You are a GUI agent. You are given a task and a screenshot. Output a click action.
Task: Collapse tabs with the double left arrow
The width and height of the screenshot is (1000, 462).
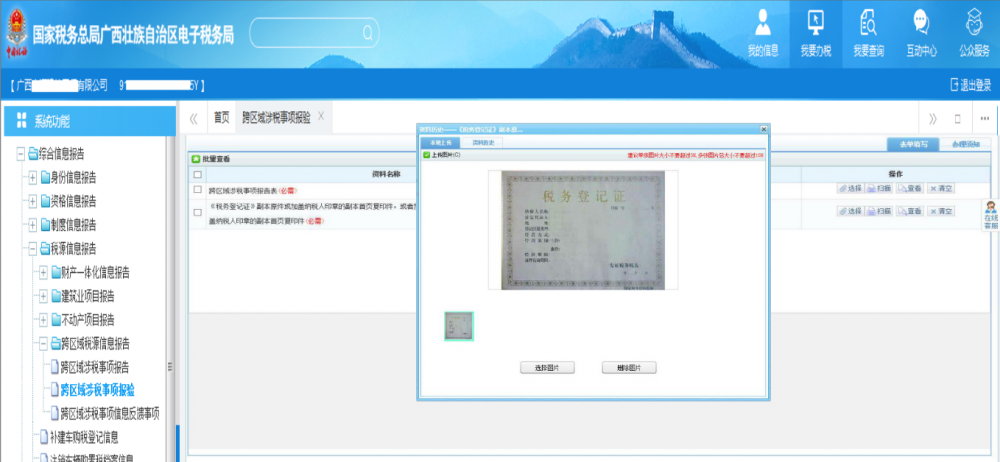tap(193, 118)
